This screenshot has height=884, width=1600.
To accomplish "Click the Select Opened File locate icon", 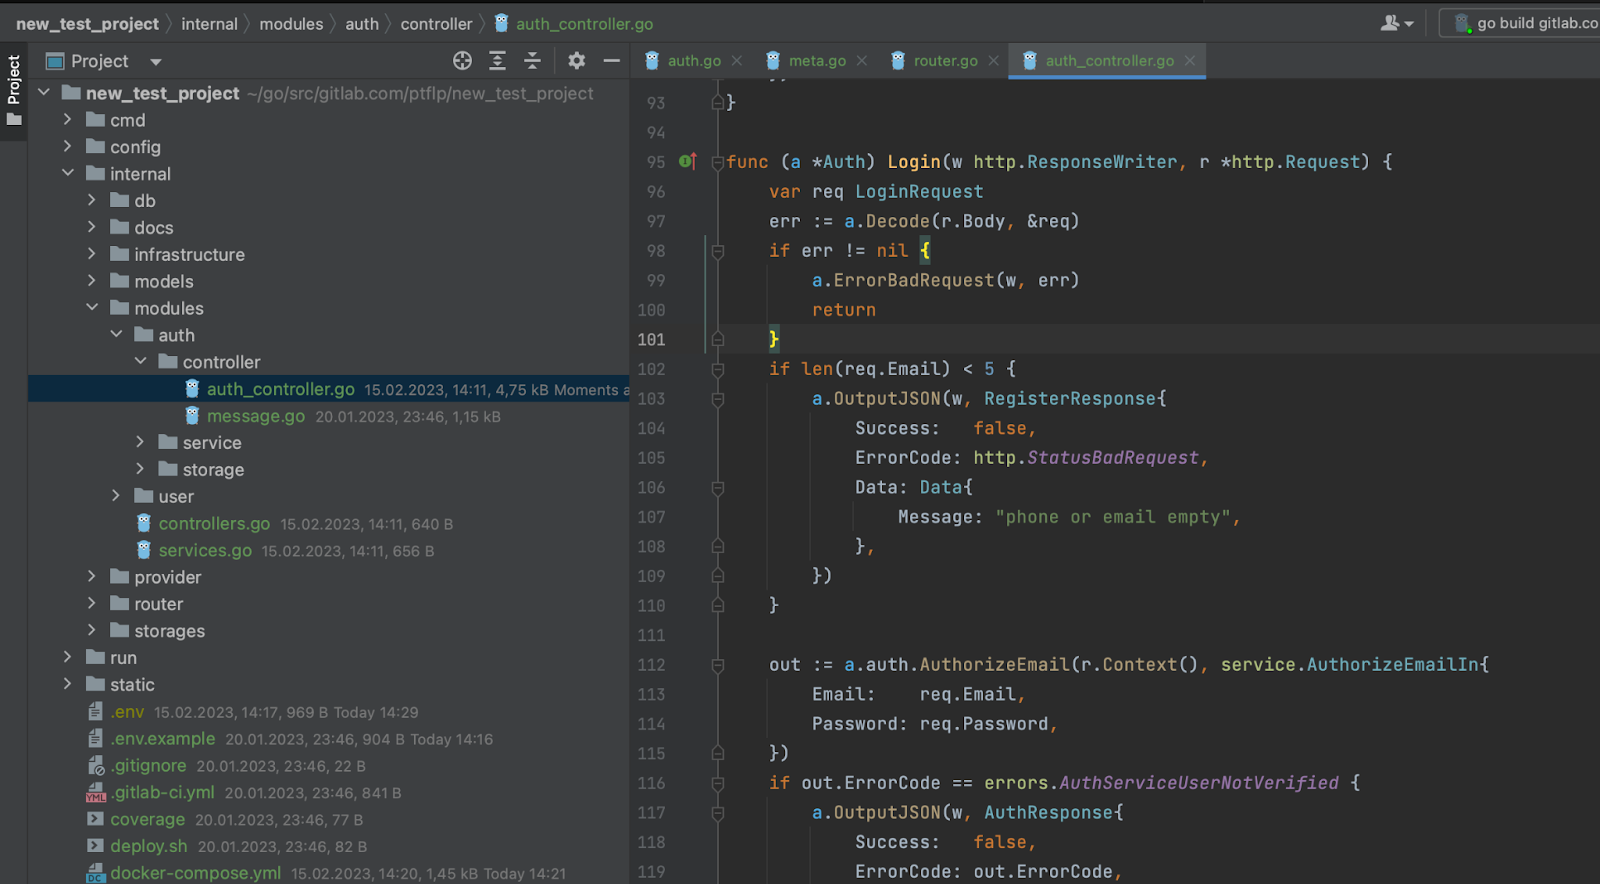I will 462,61.
